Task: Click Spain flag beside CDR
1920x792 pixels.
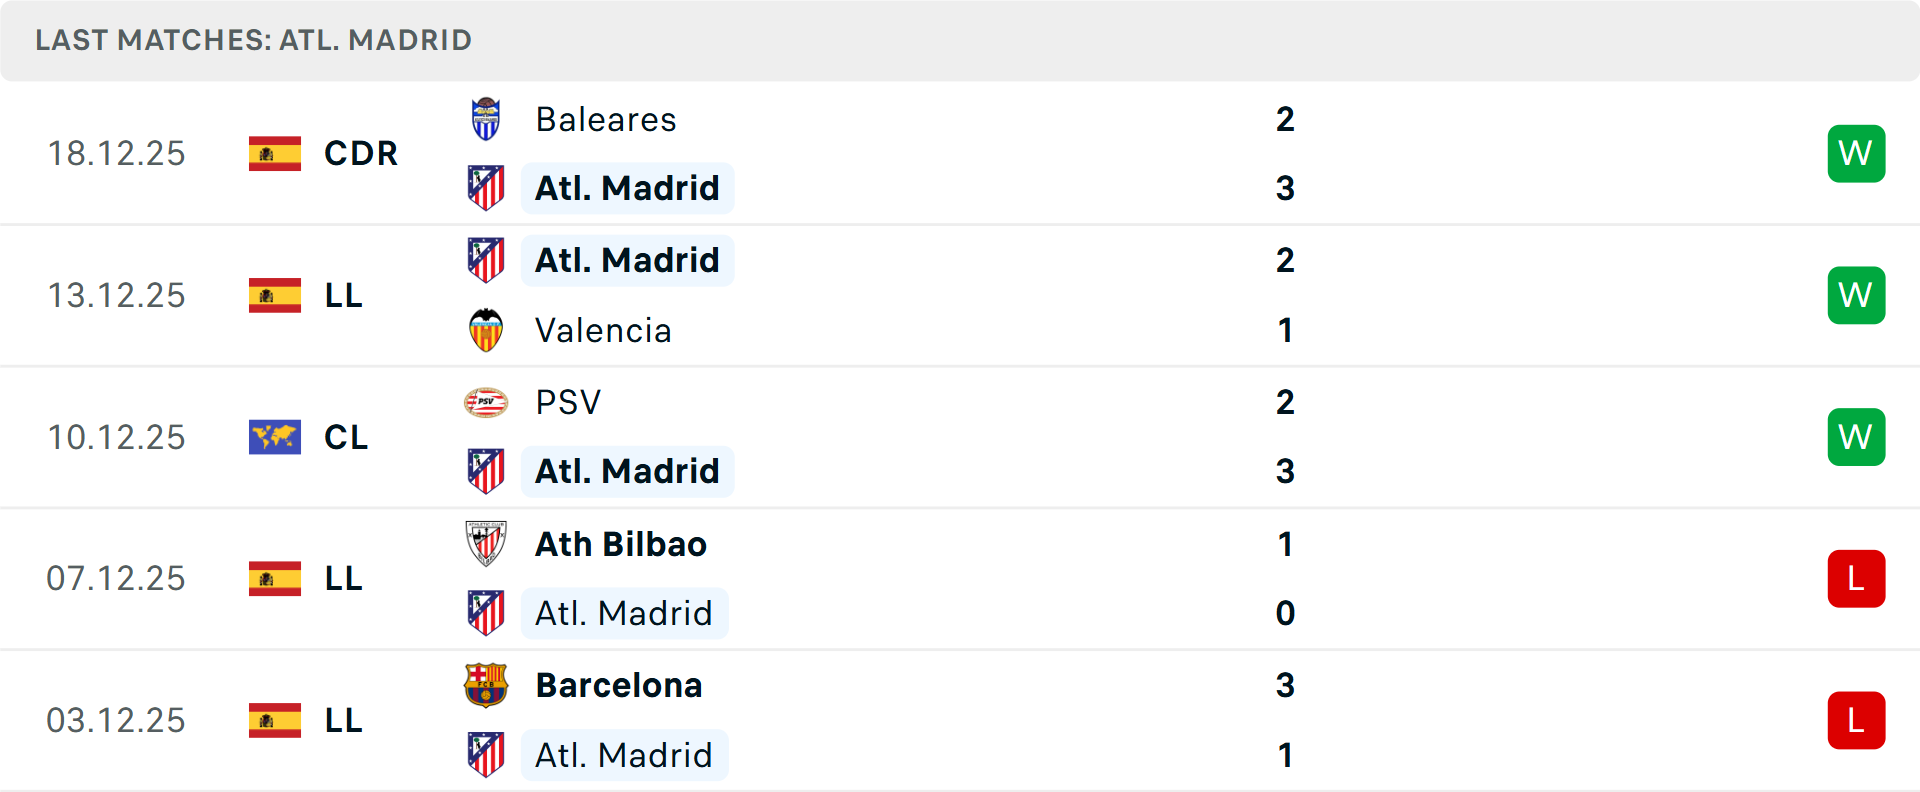Action: [275, 154]
